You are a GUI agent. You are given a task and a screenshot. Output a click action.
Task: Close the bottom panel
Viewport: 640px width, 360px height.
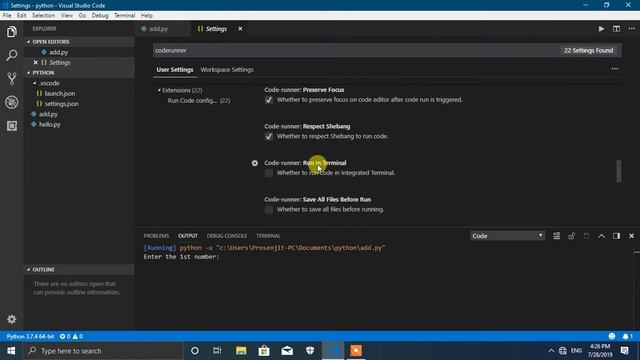coord(631,236)
